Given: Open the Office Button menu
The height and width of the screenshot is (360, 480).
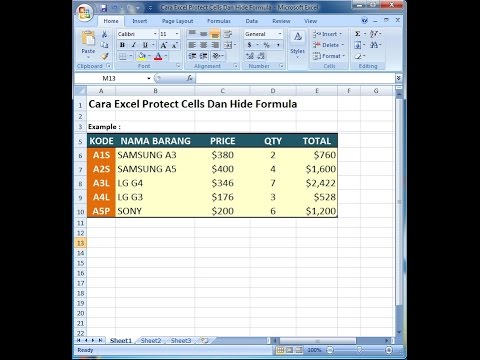Looking at the screenshot, I should tap(84, 13).
